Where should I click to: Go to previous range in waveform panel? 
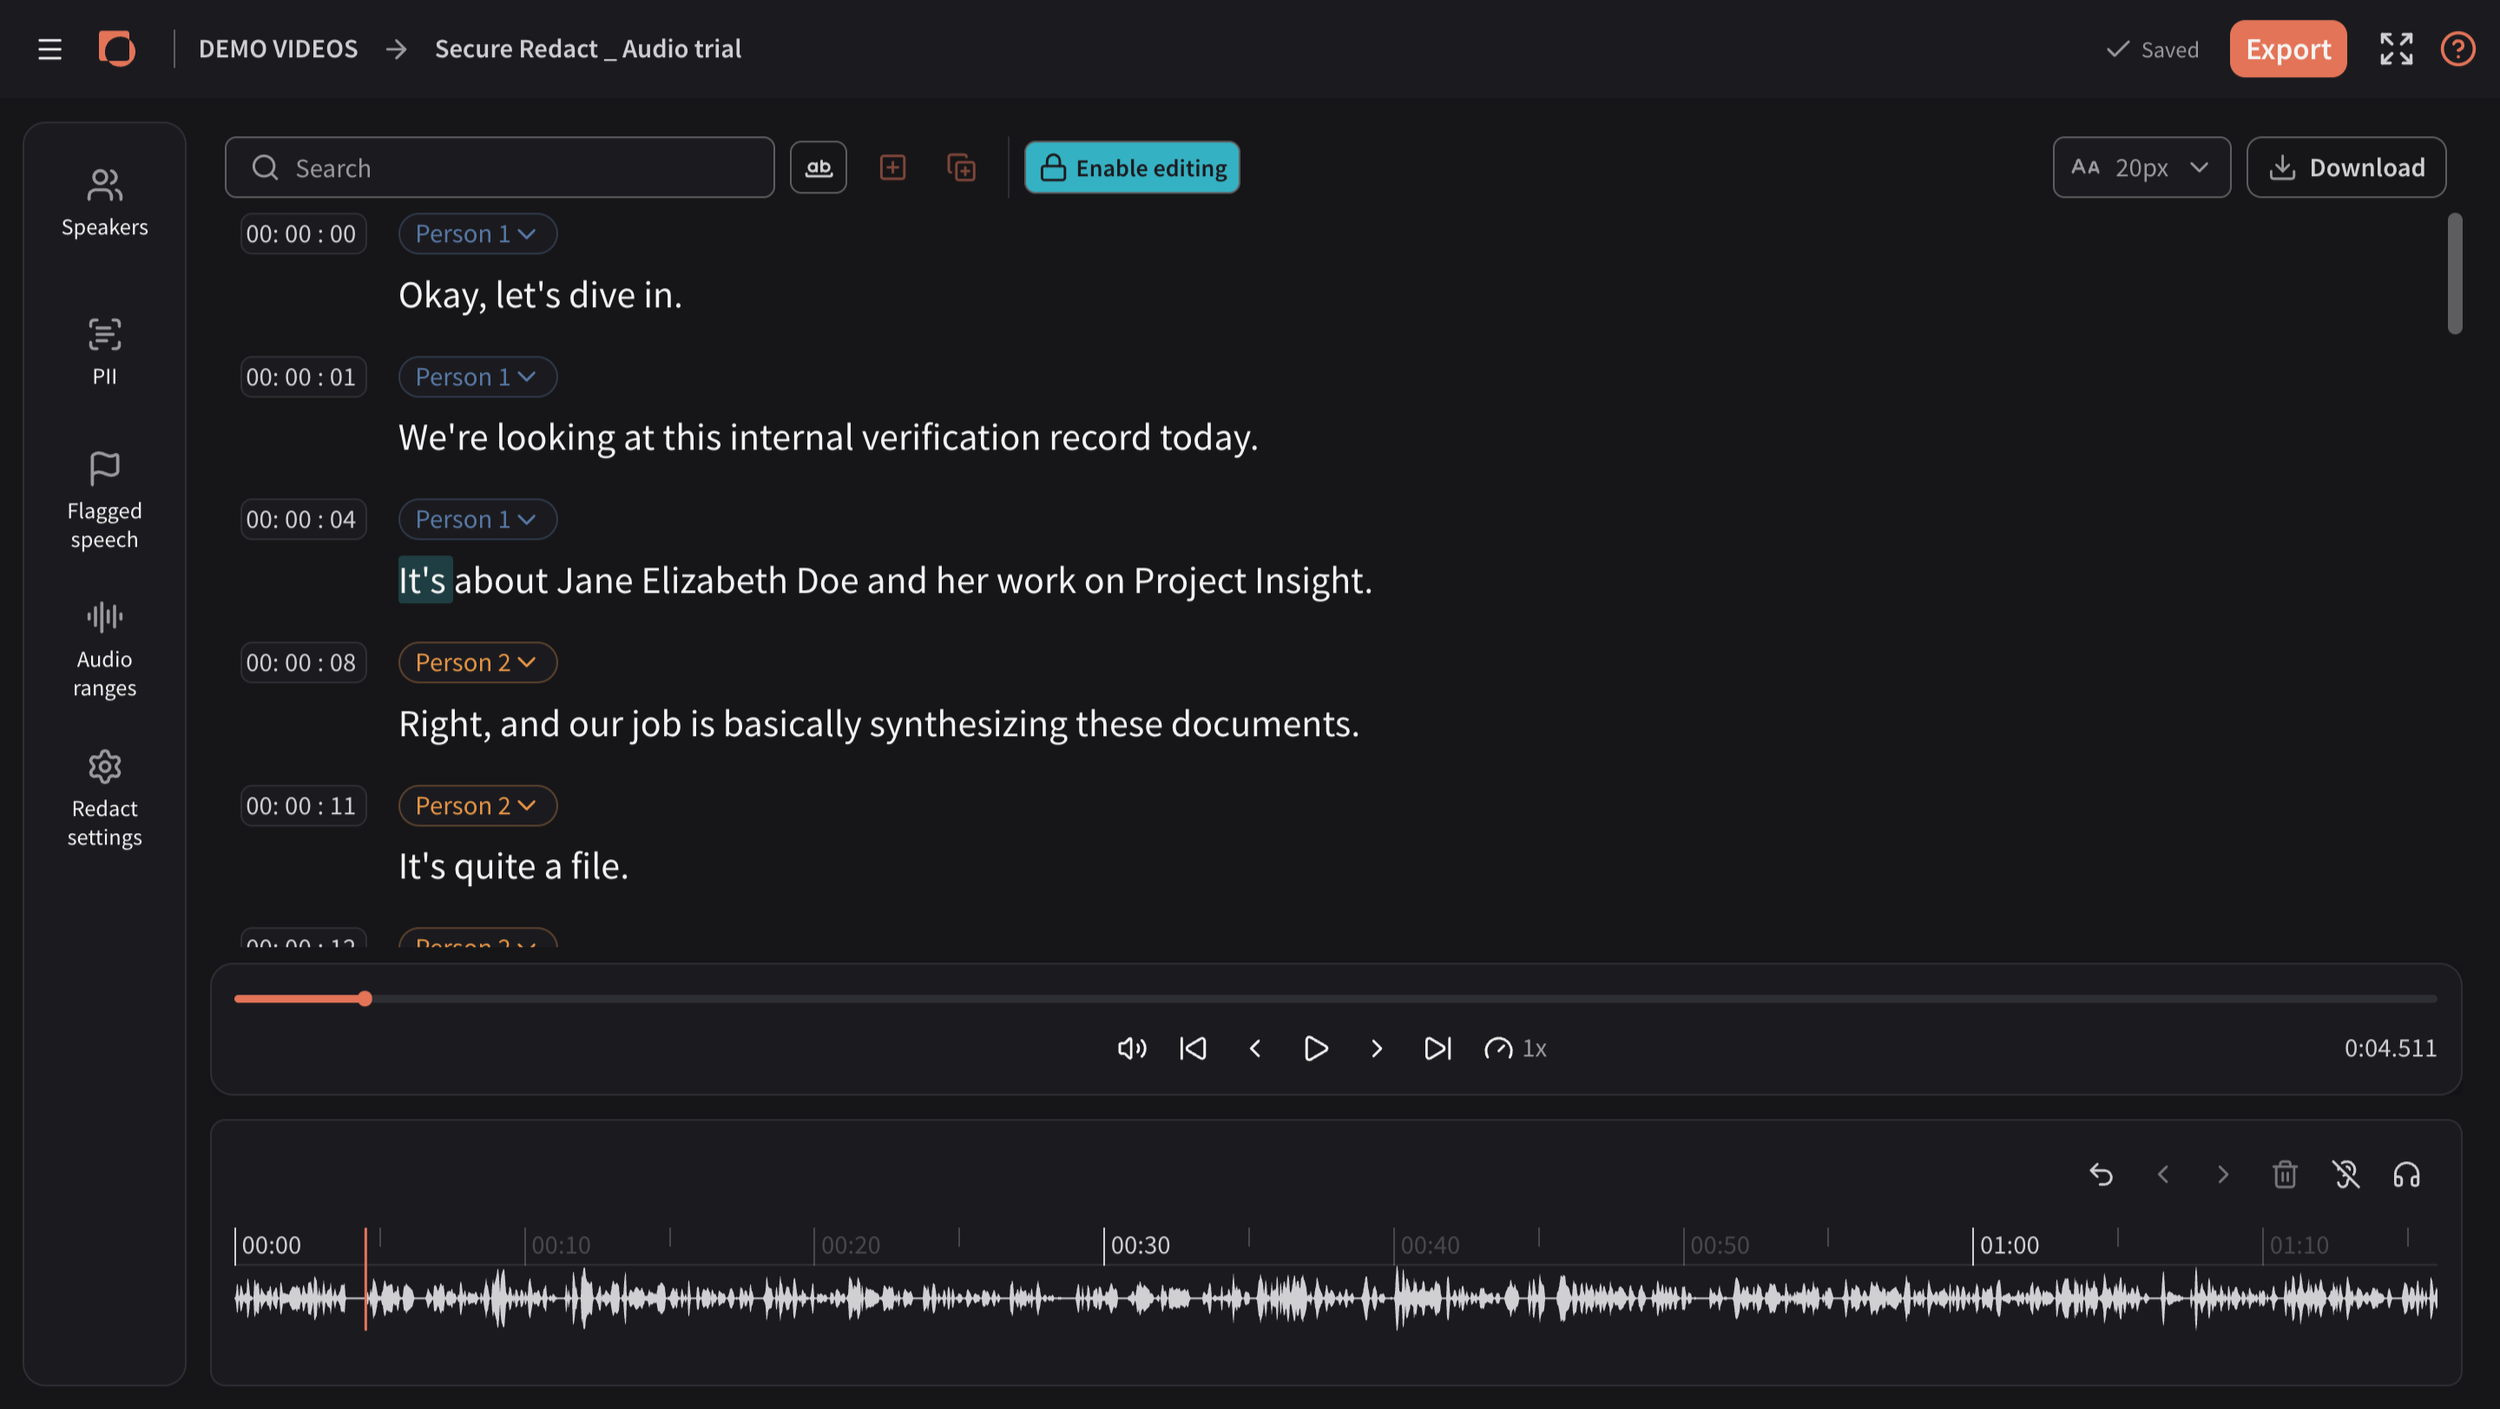2163,1174
